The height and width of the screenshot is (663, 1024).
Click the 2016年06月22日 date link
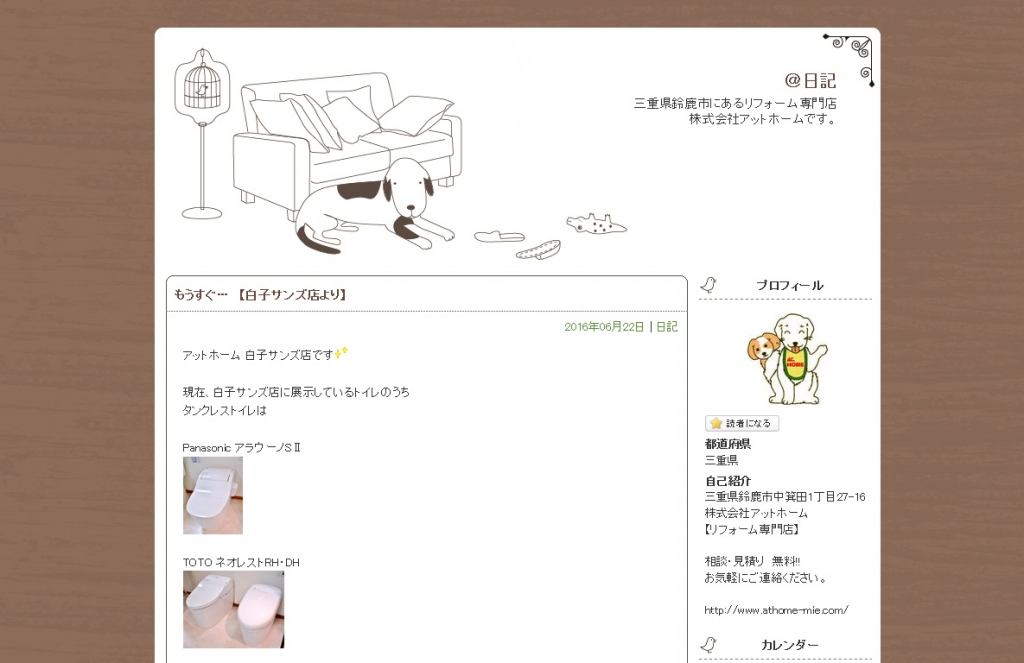[x=604, y=327]
